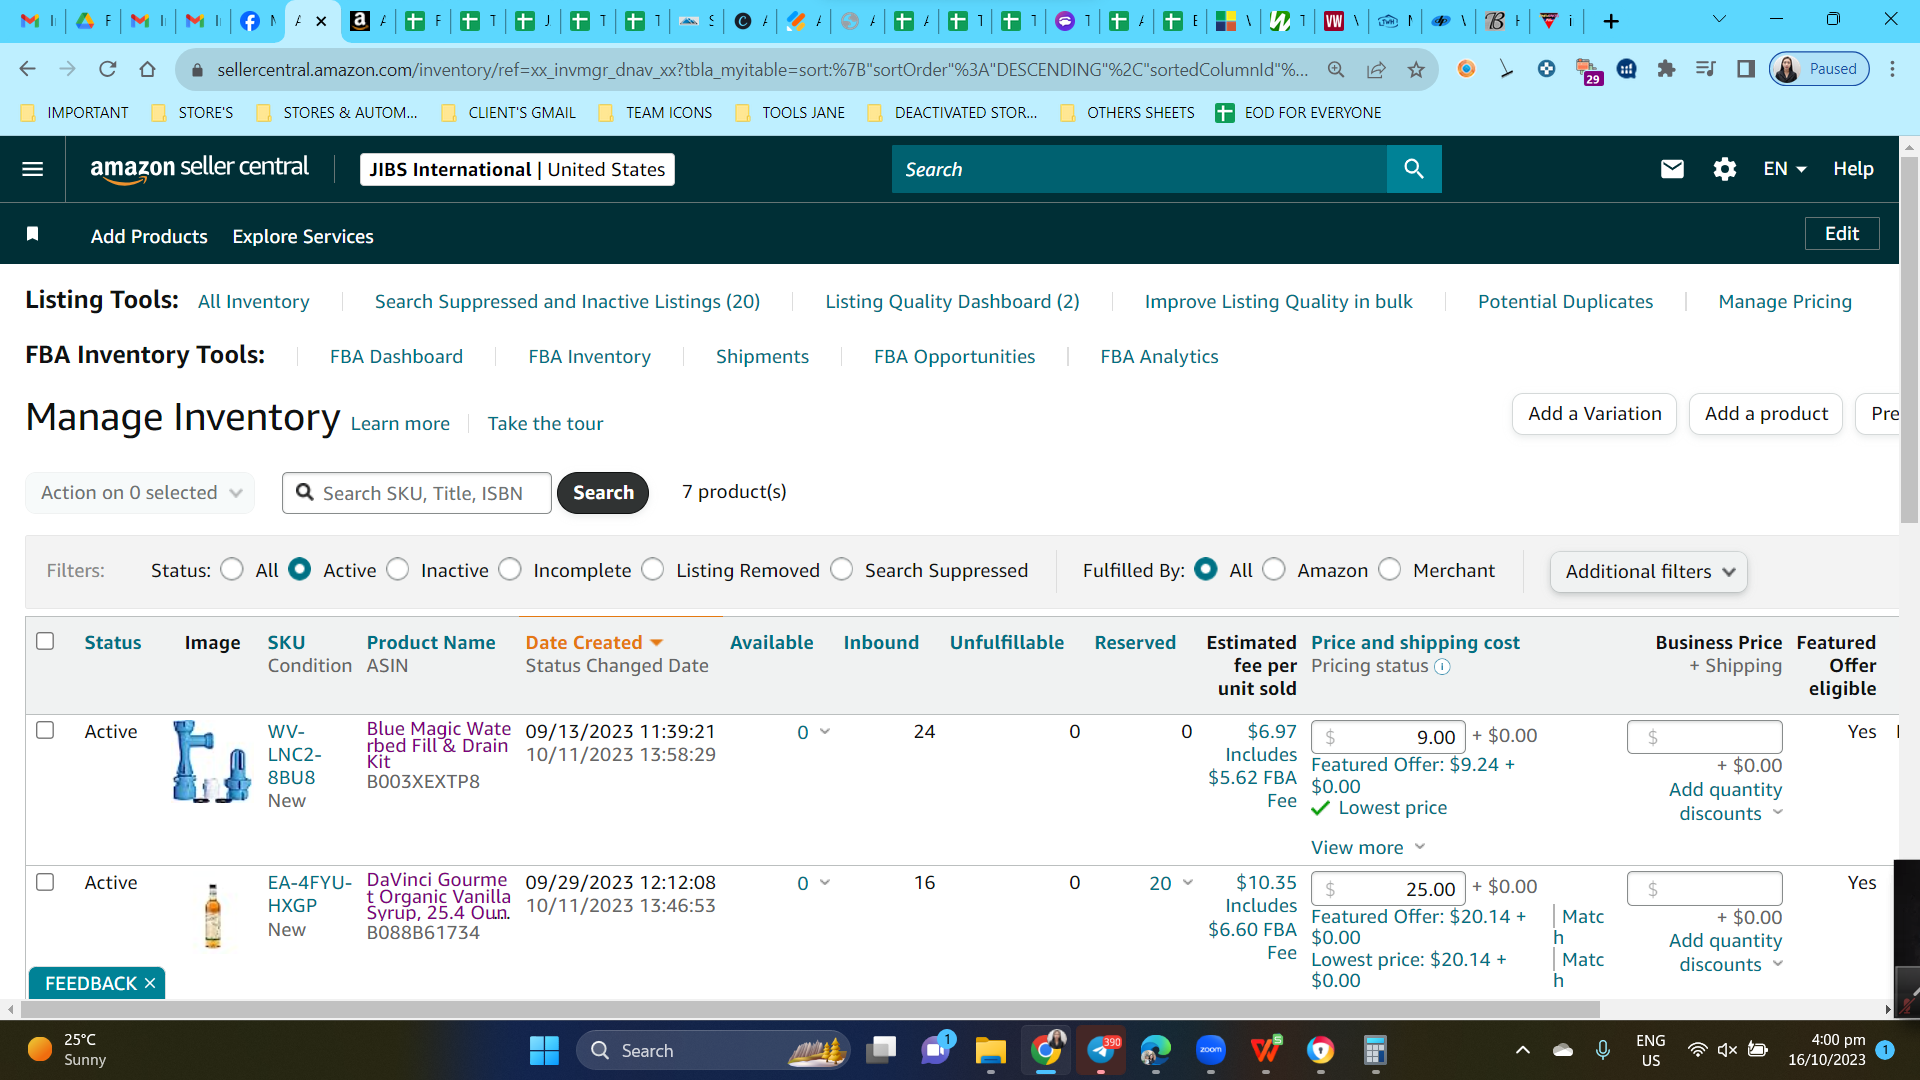Select the Listing Removed status filter

click(653, 570)
